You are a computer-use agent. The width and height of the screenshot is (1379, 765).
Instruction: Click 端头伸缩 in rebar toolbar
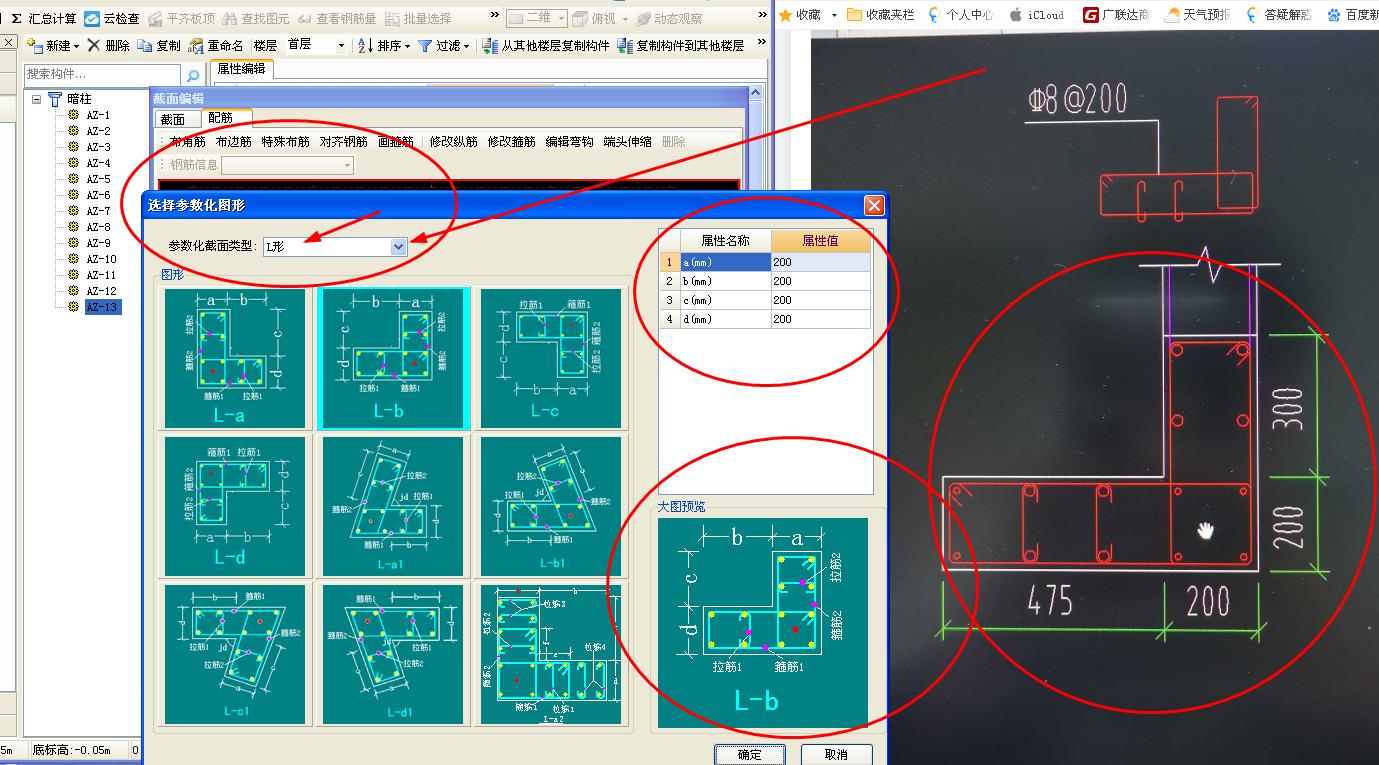point(628,142)
